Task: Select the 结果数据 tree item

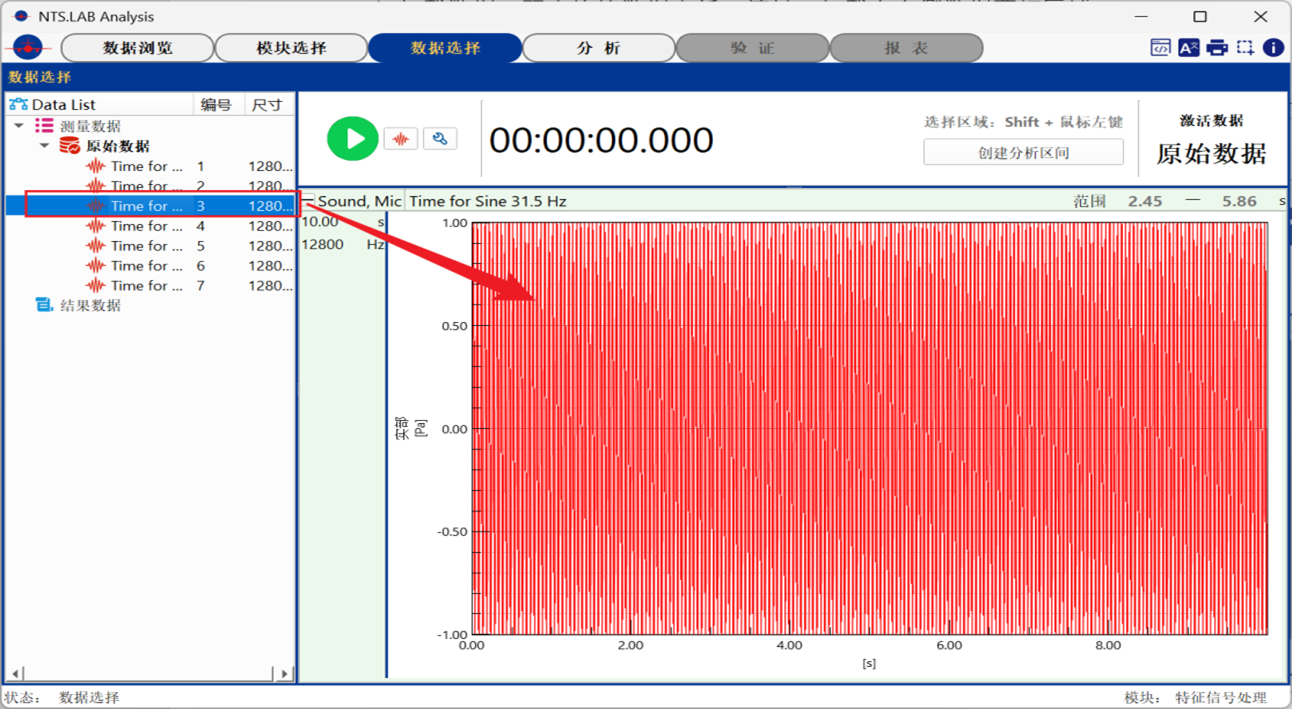Action: tap(90, 305)
